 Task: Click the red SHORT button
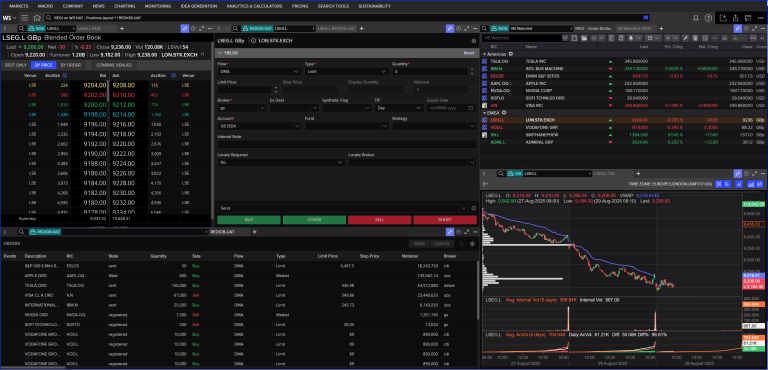coord(445,220)
